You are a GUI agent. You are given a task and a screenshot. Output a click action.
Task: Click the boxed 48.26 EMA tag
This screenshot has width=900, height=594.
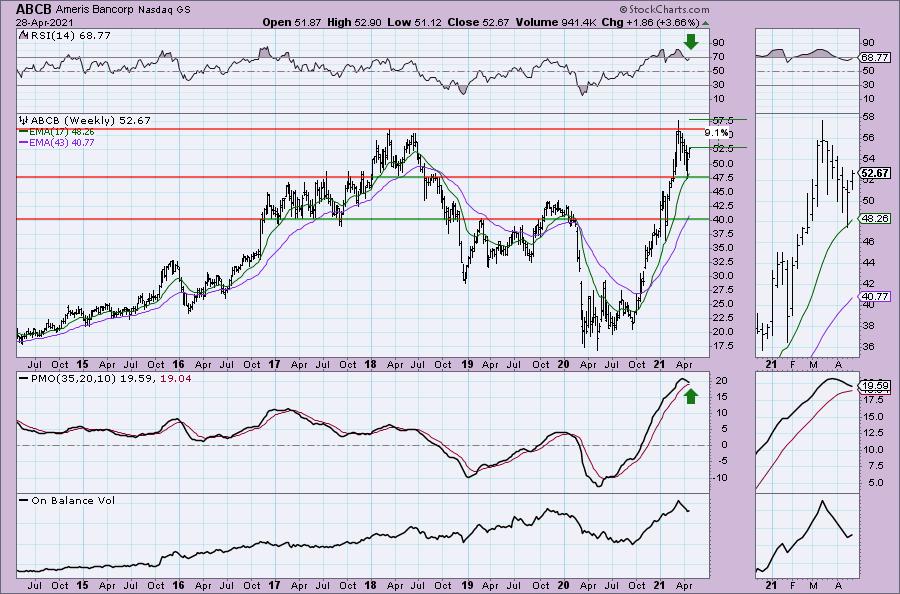pyautogui.click(x=875, y=219)
